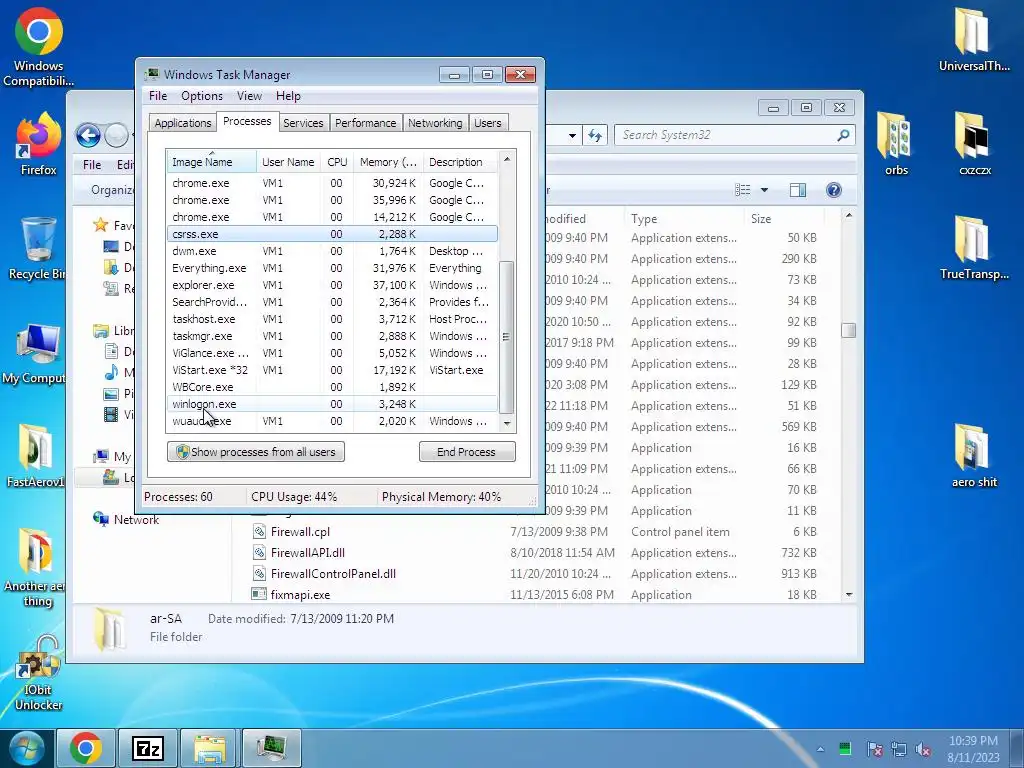Select the winlogon.exe process row
1024x768 pixels.
[332, 404]
